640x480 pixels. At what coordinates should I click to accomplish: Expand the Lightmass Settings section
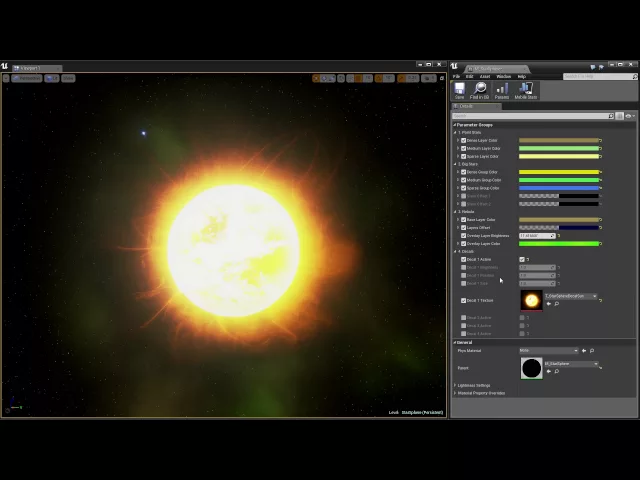[455, 385]
